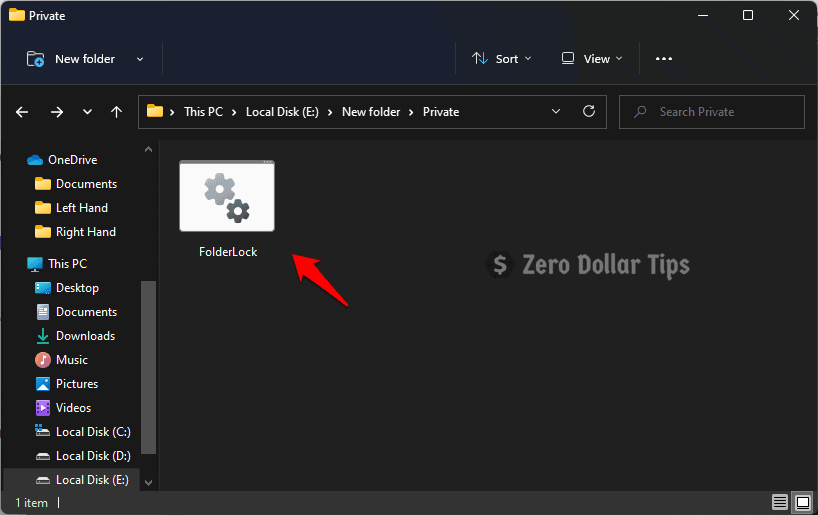Click the folder icon in address bar
The height and width of the screenshot is (515, 818).
click(154, 111)
